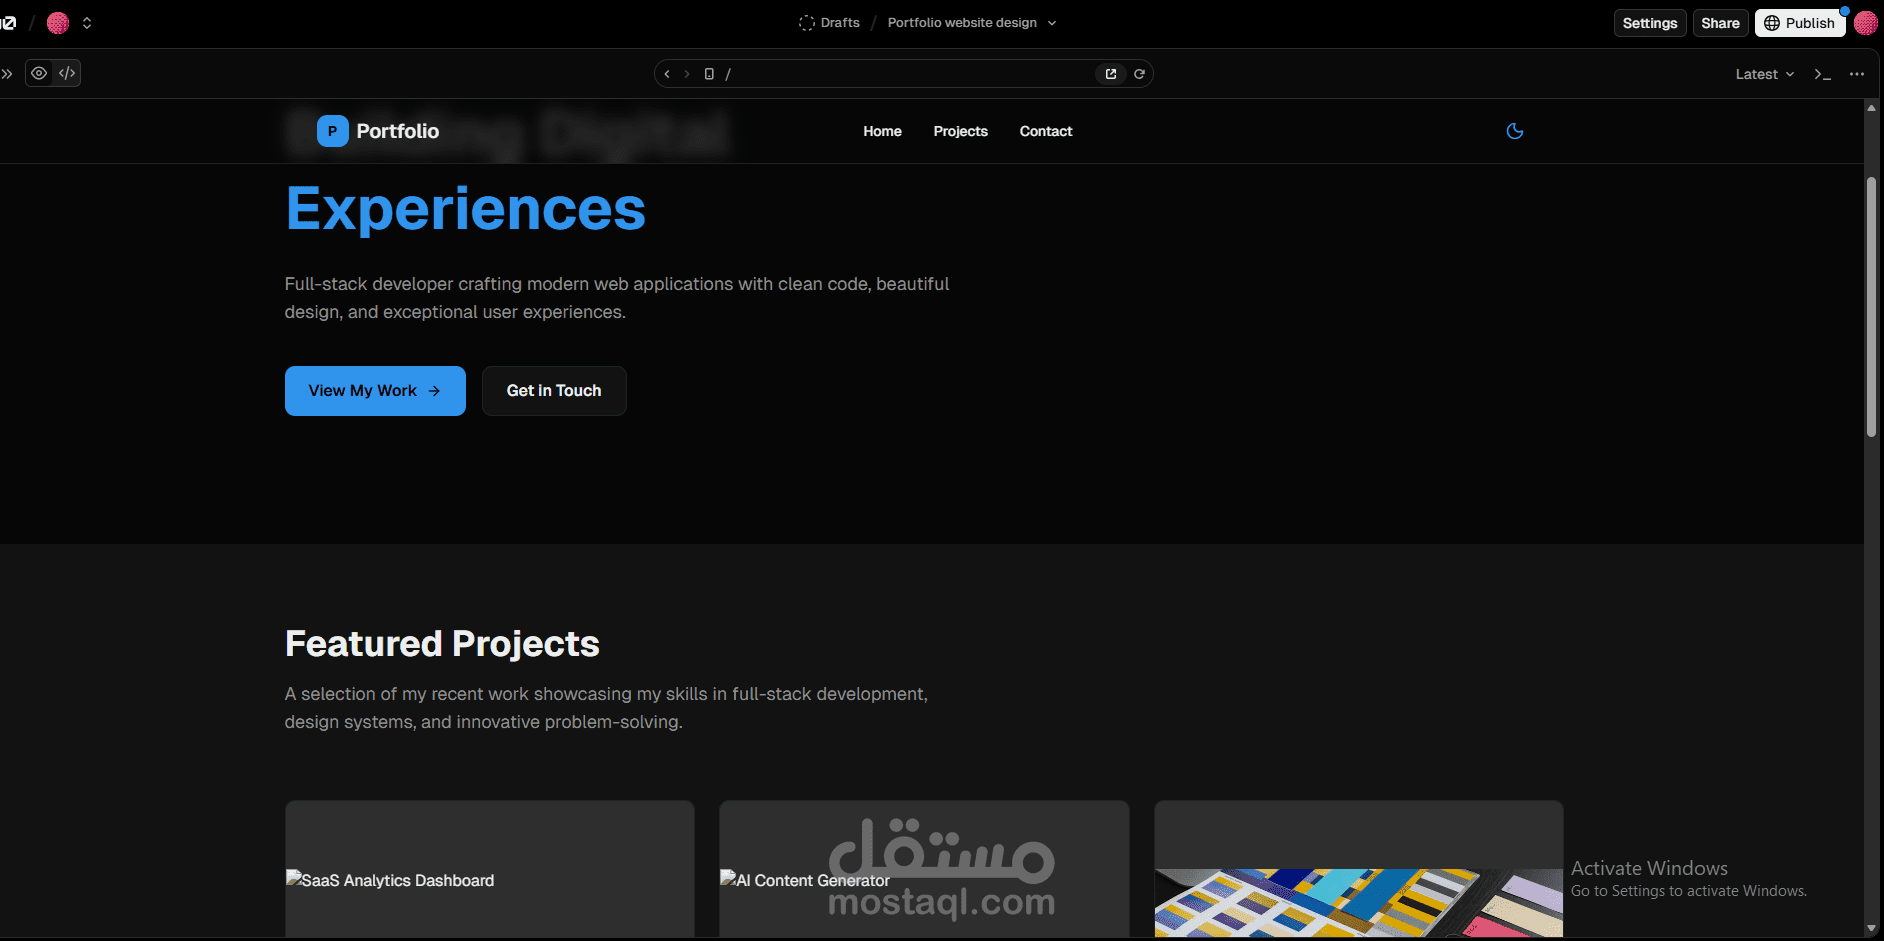Click the Publish button
The height and width of the screenshot is (941, 1884).
pos(1800,22)
